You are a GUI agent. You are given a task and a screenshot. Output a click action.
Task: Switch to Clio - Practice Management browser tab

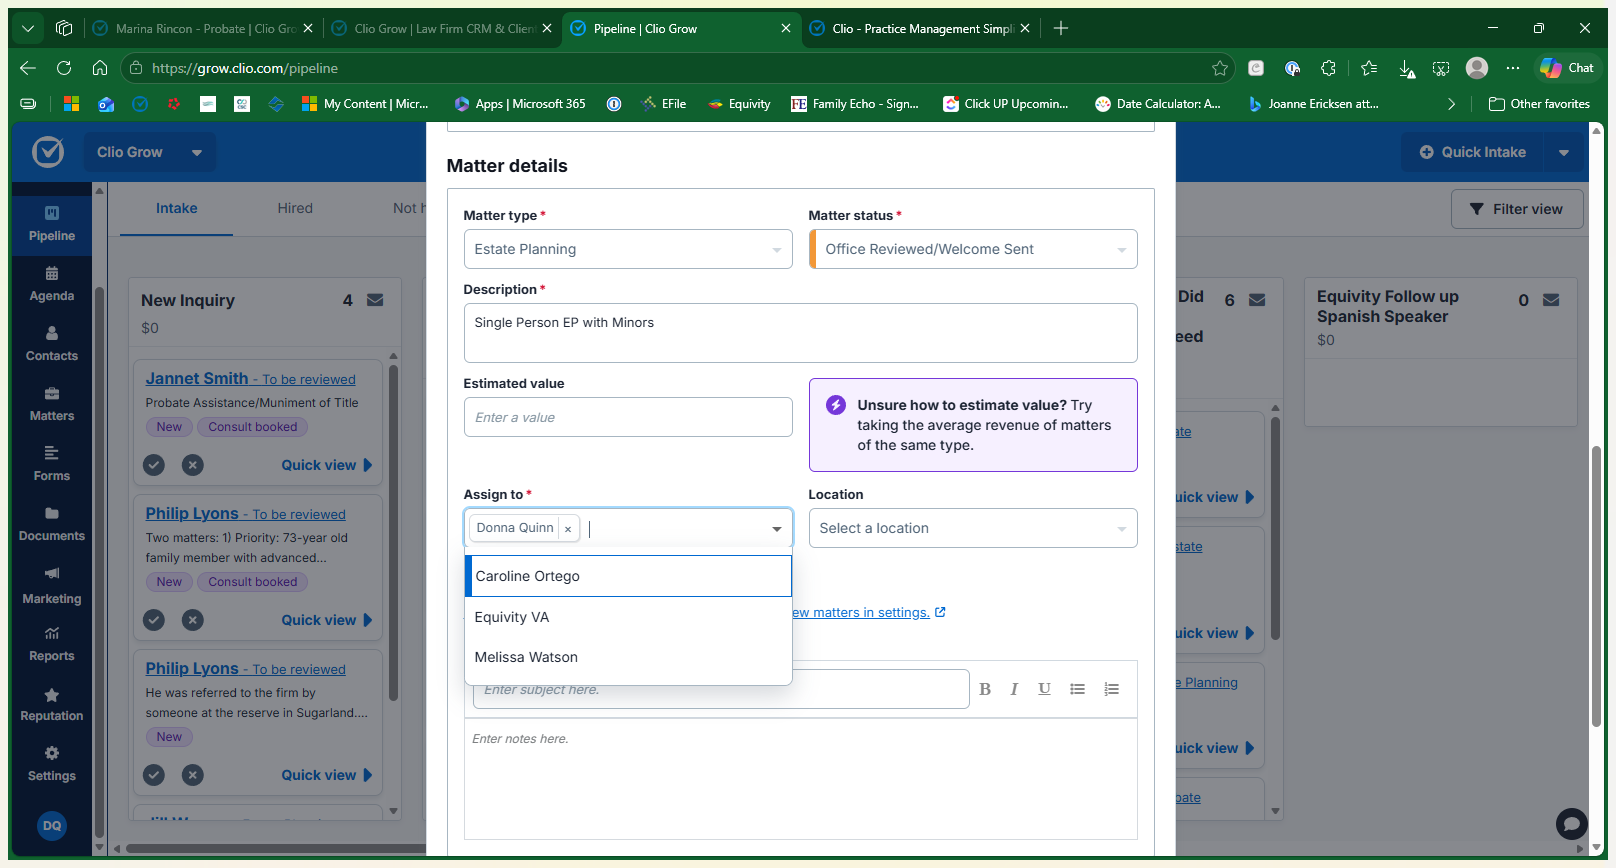click(919, 28)
